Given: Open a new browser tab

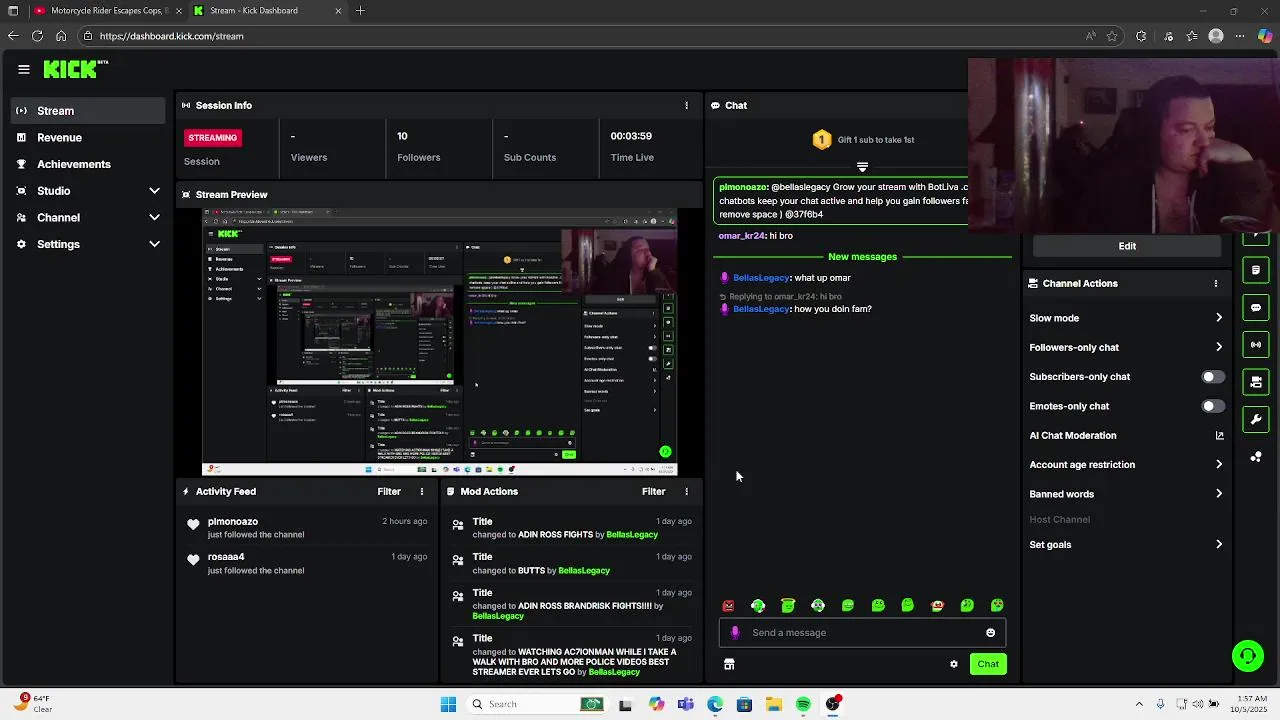Looking at the screenshot, I should point(360,11).
